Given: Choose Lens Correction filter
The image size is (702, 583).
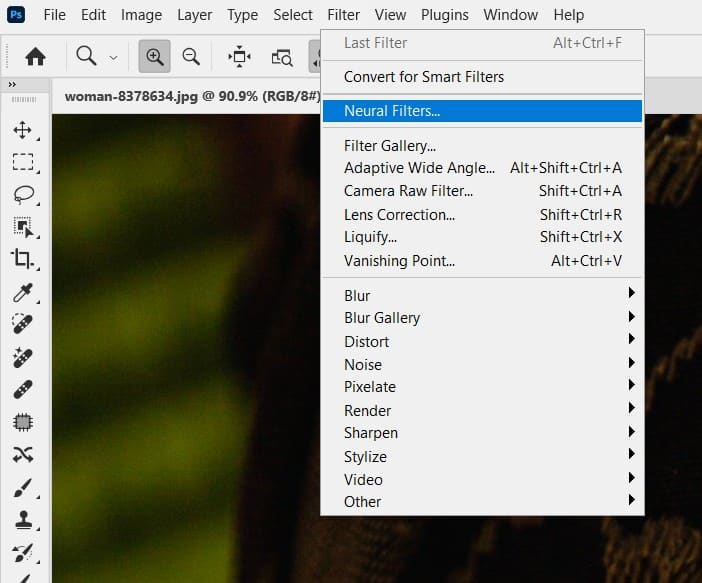Looking at the screenshot, I should 482,215.
